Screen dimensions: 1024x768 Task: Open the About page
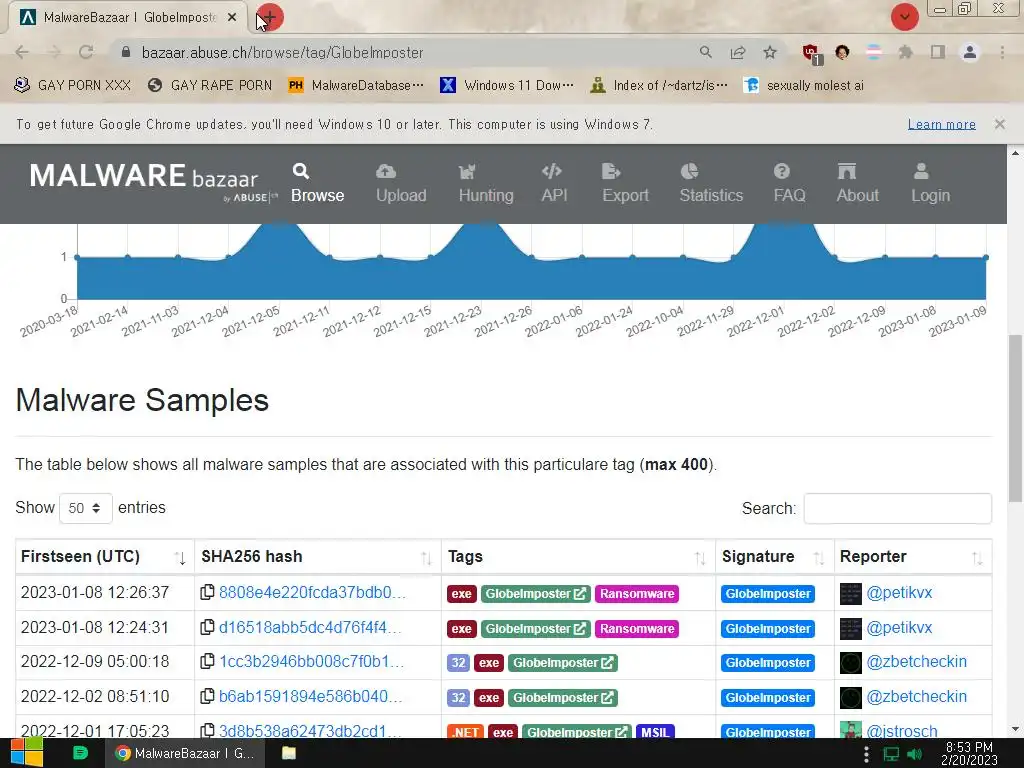pyautogui.click(x=857, y=184)
